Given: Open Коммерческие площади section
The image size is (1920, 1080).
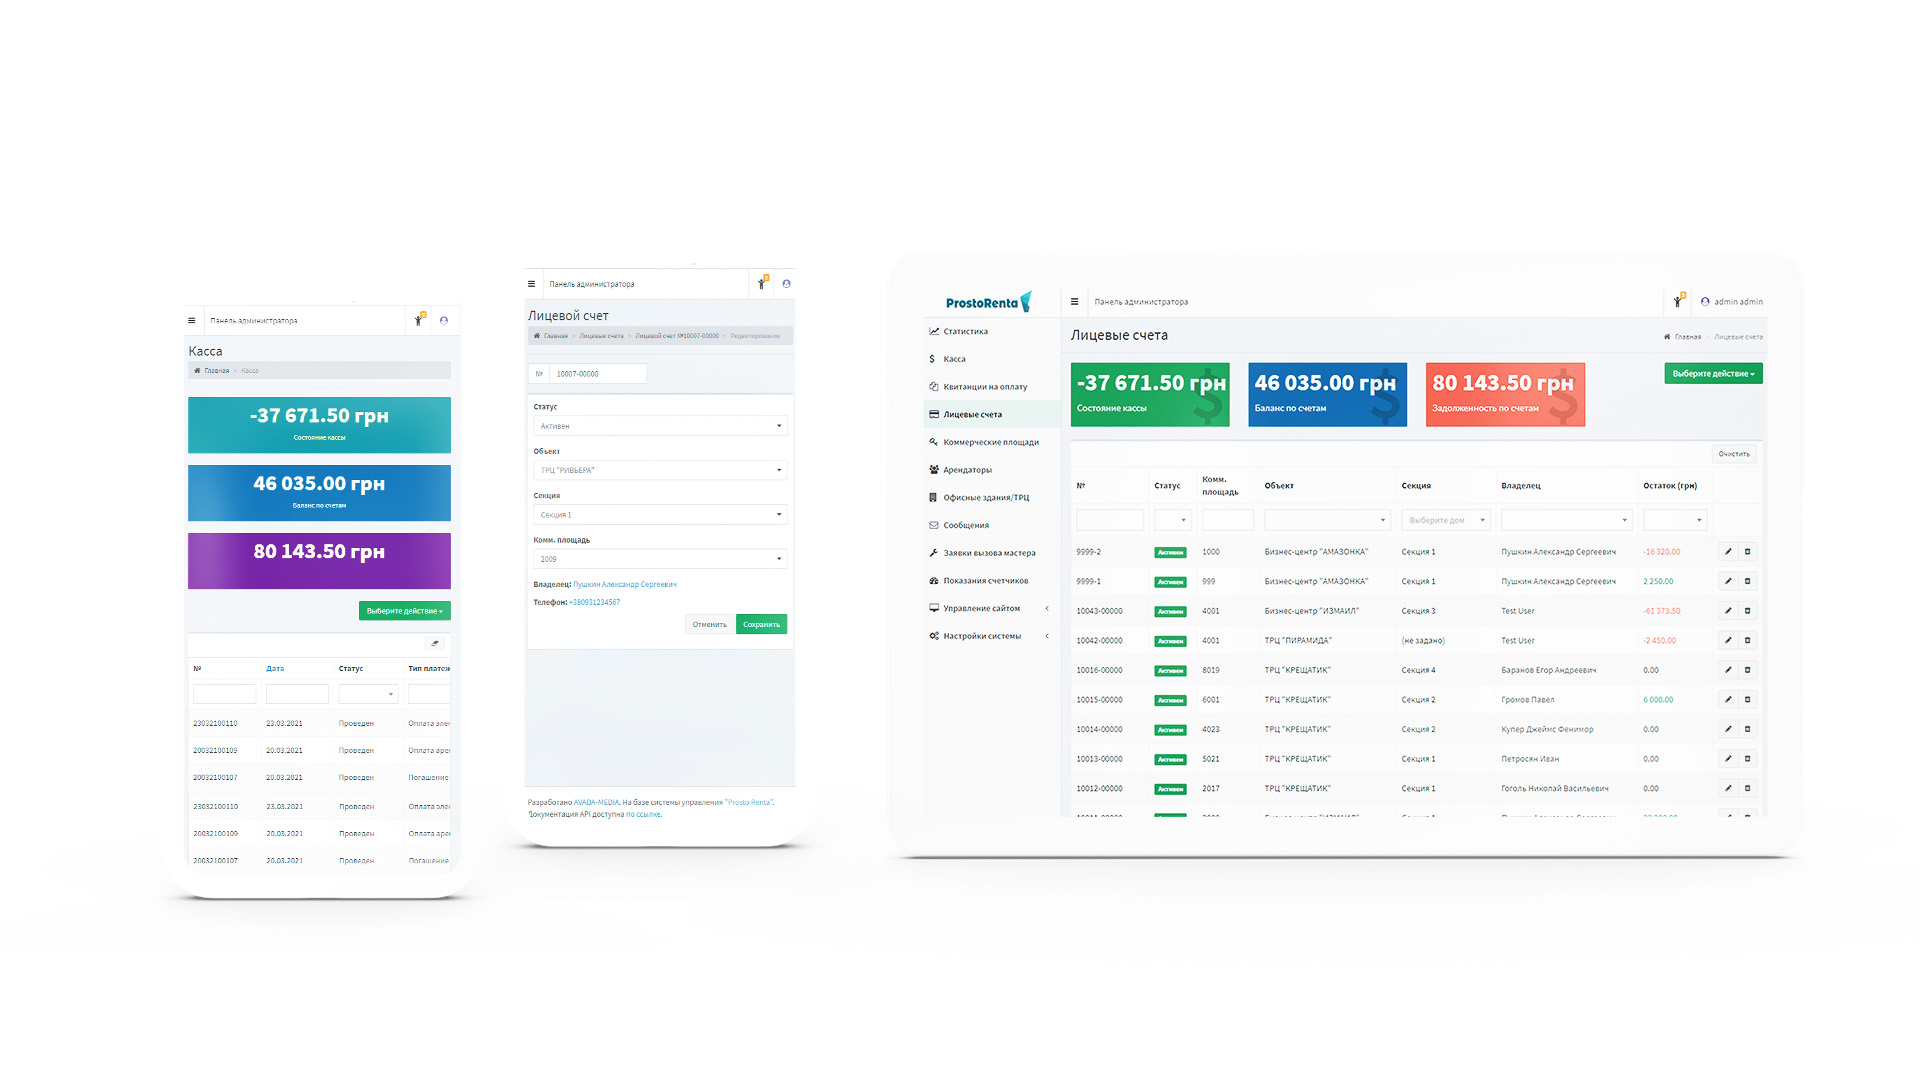Looking at the screenshot, I should [x=991, y=442].
